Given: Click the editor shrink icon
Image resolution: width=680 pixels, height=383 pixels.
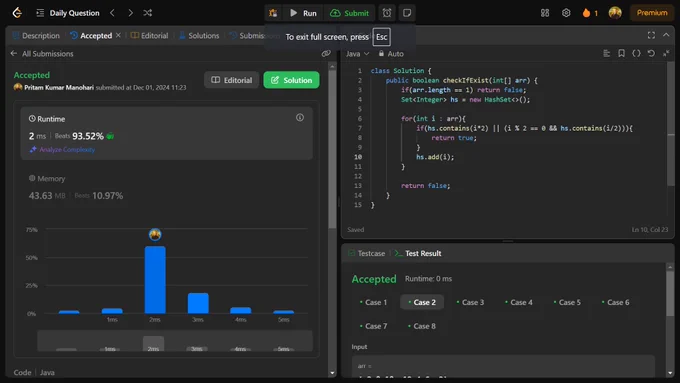Looking at the screenshot, I should tap(666, 53).
